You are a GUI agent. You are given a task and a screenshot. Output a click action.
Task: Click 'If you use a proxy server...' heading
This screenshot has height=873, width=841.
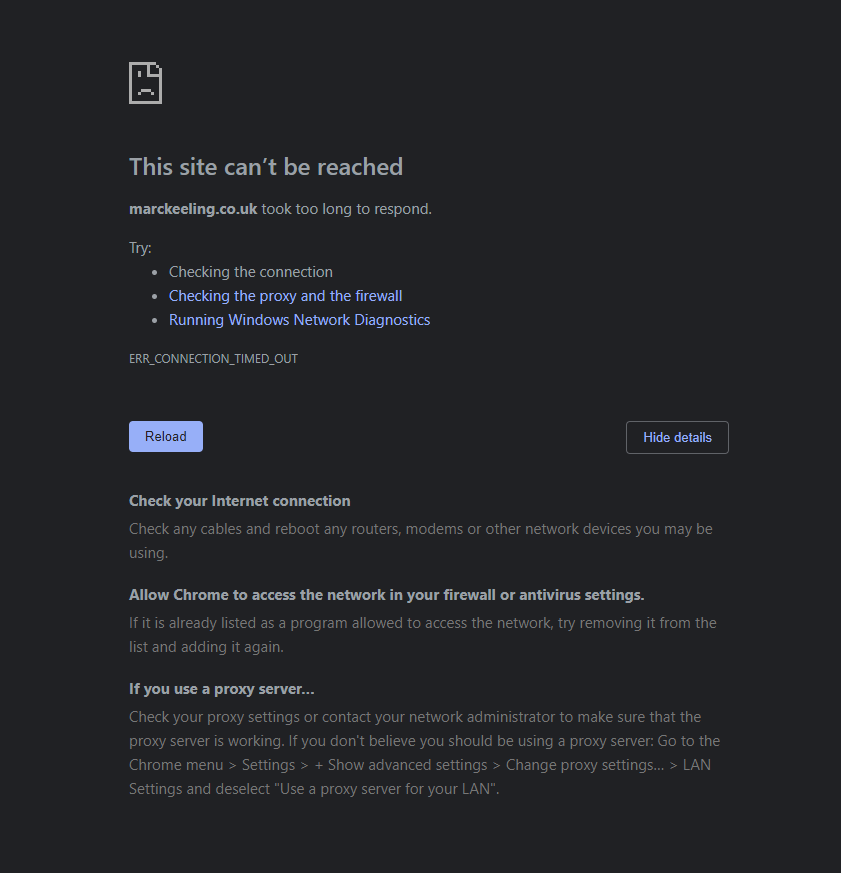click(222, 689)
